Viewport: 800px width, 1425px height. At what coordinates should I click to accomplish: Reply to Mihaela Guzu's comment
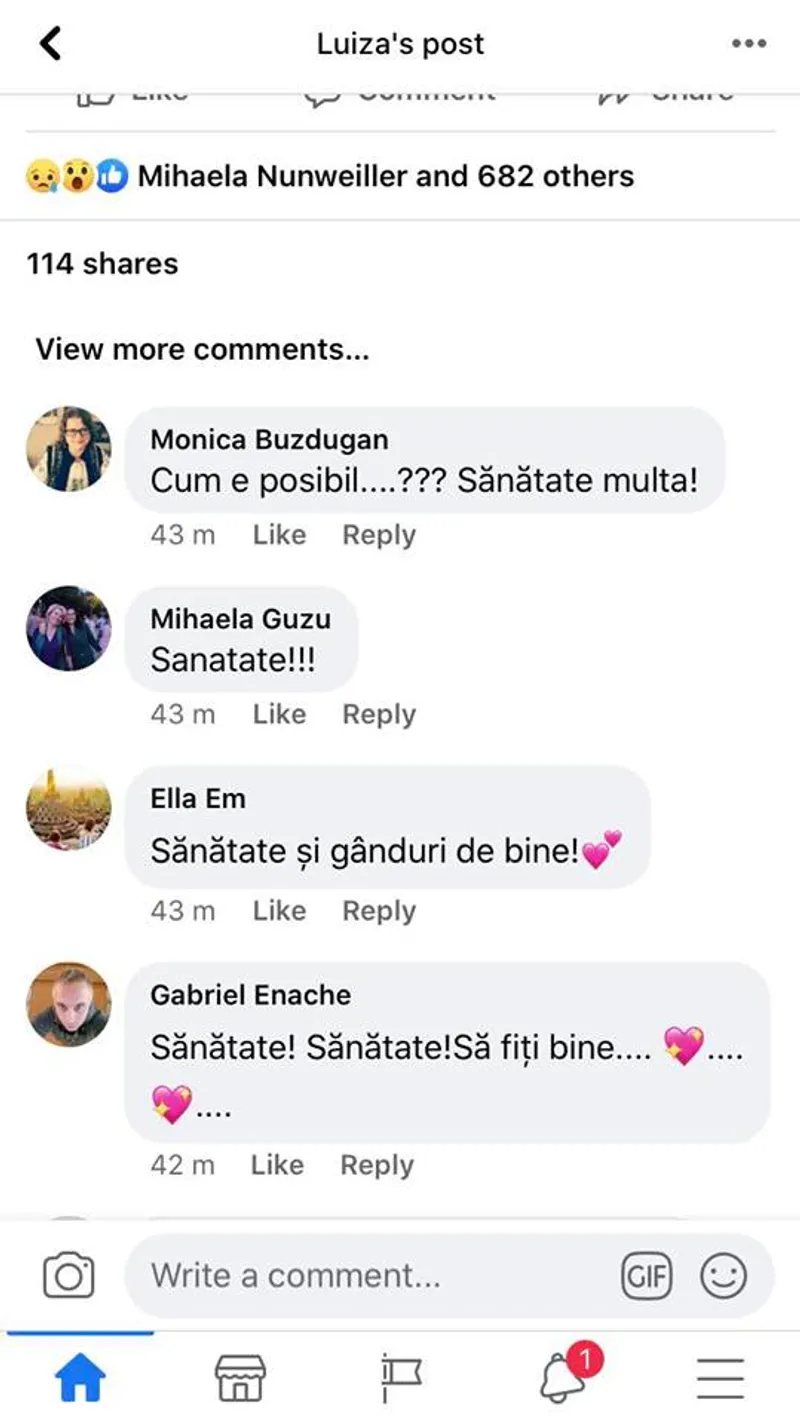[x=379, y=714]
